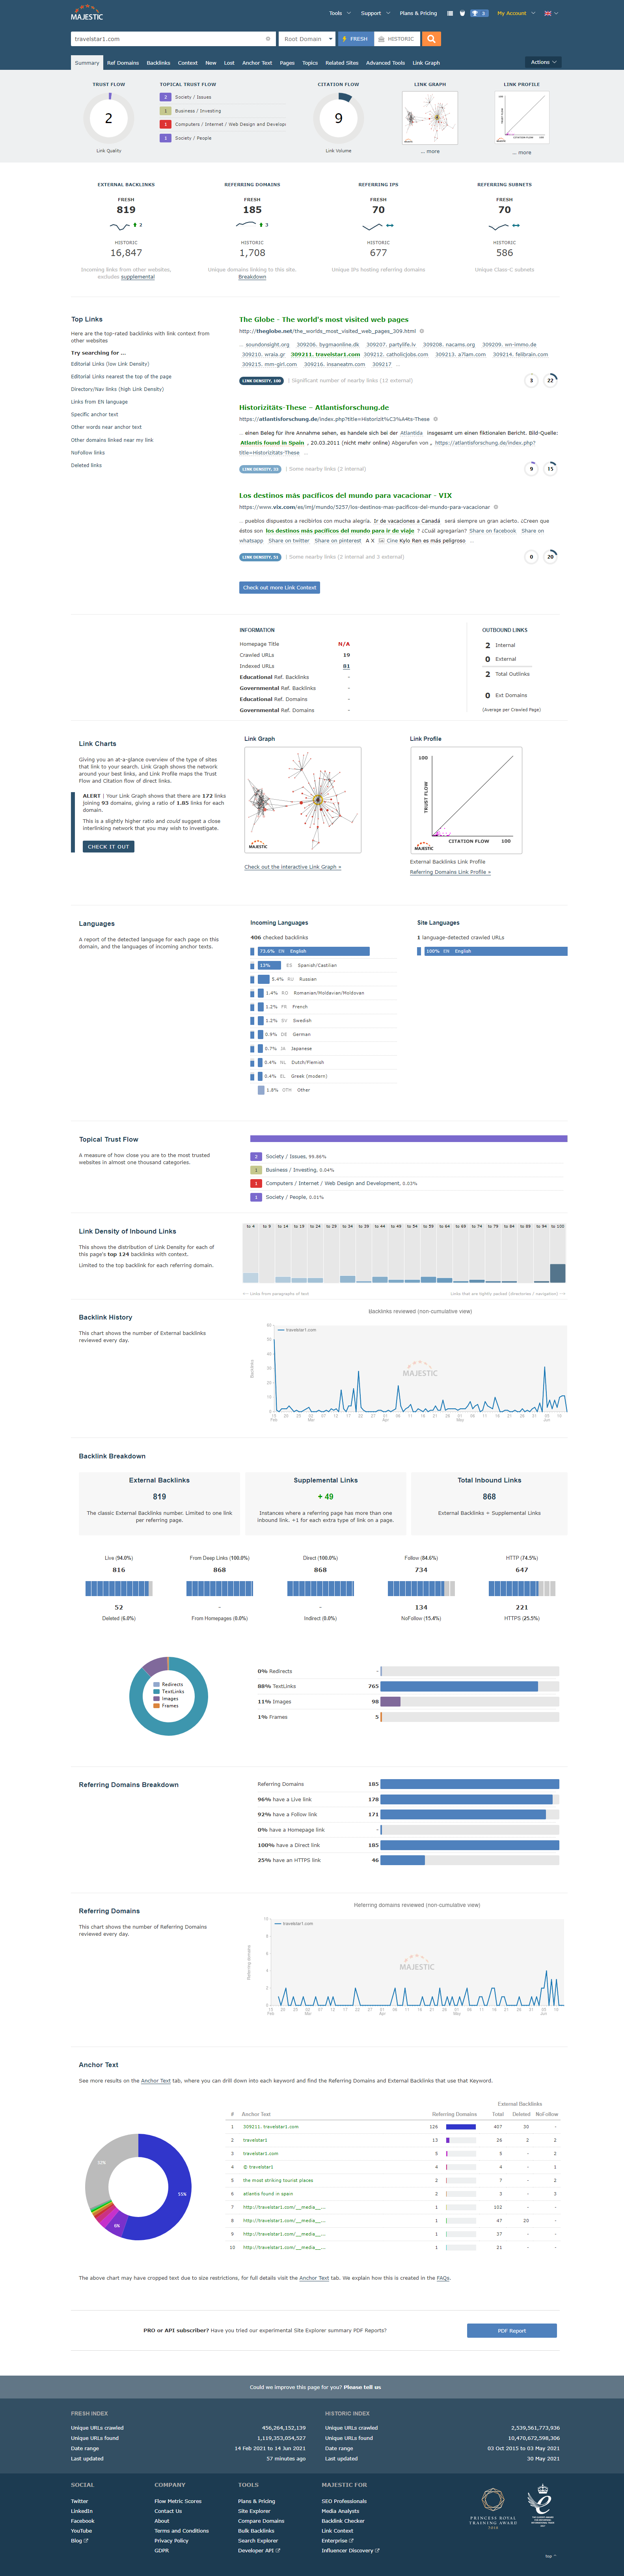Switch to the Topics tab
Image resolution: width=624 pixels, height=2576 pixels.
point(310,63)
